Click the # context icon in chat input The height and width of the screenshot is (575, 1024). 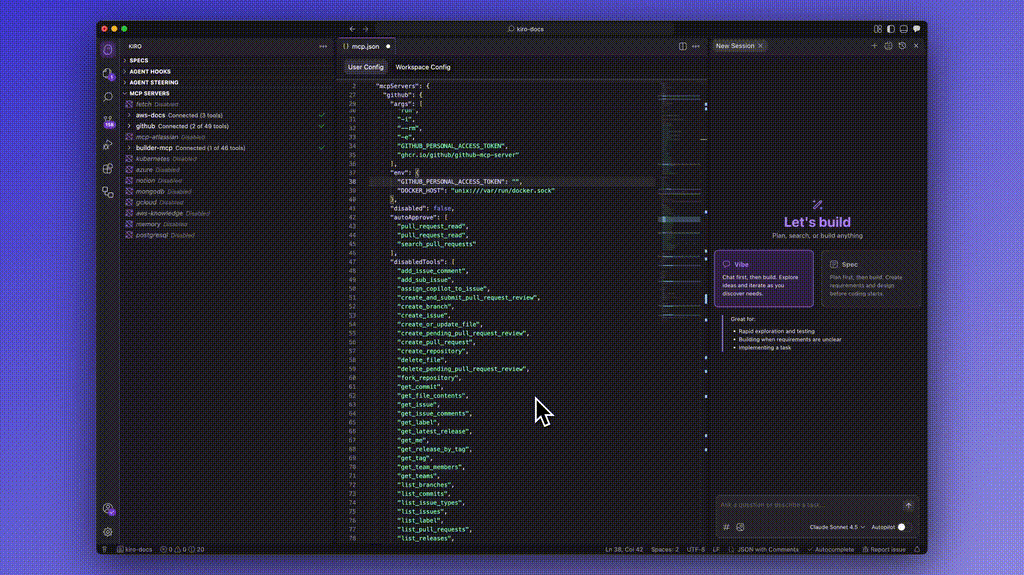pyautogui.click(x=726, y=527)
